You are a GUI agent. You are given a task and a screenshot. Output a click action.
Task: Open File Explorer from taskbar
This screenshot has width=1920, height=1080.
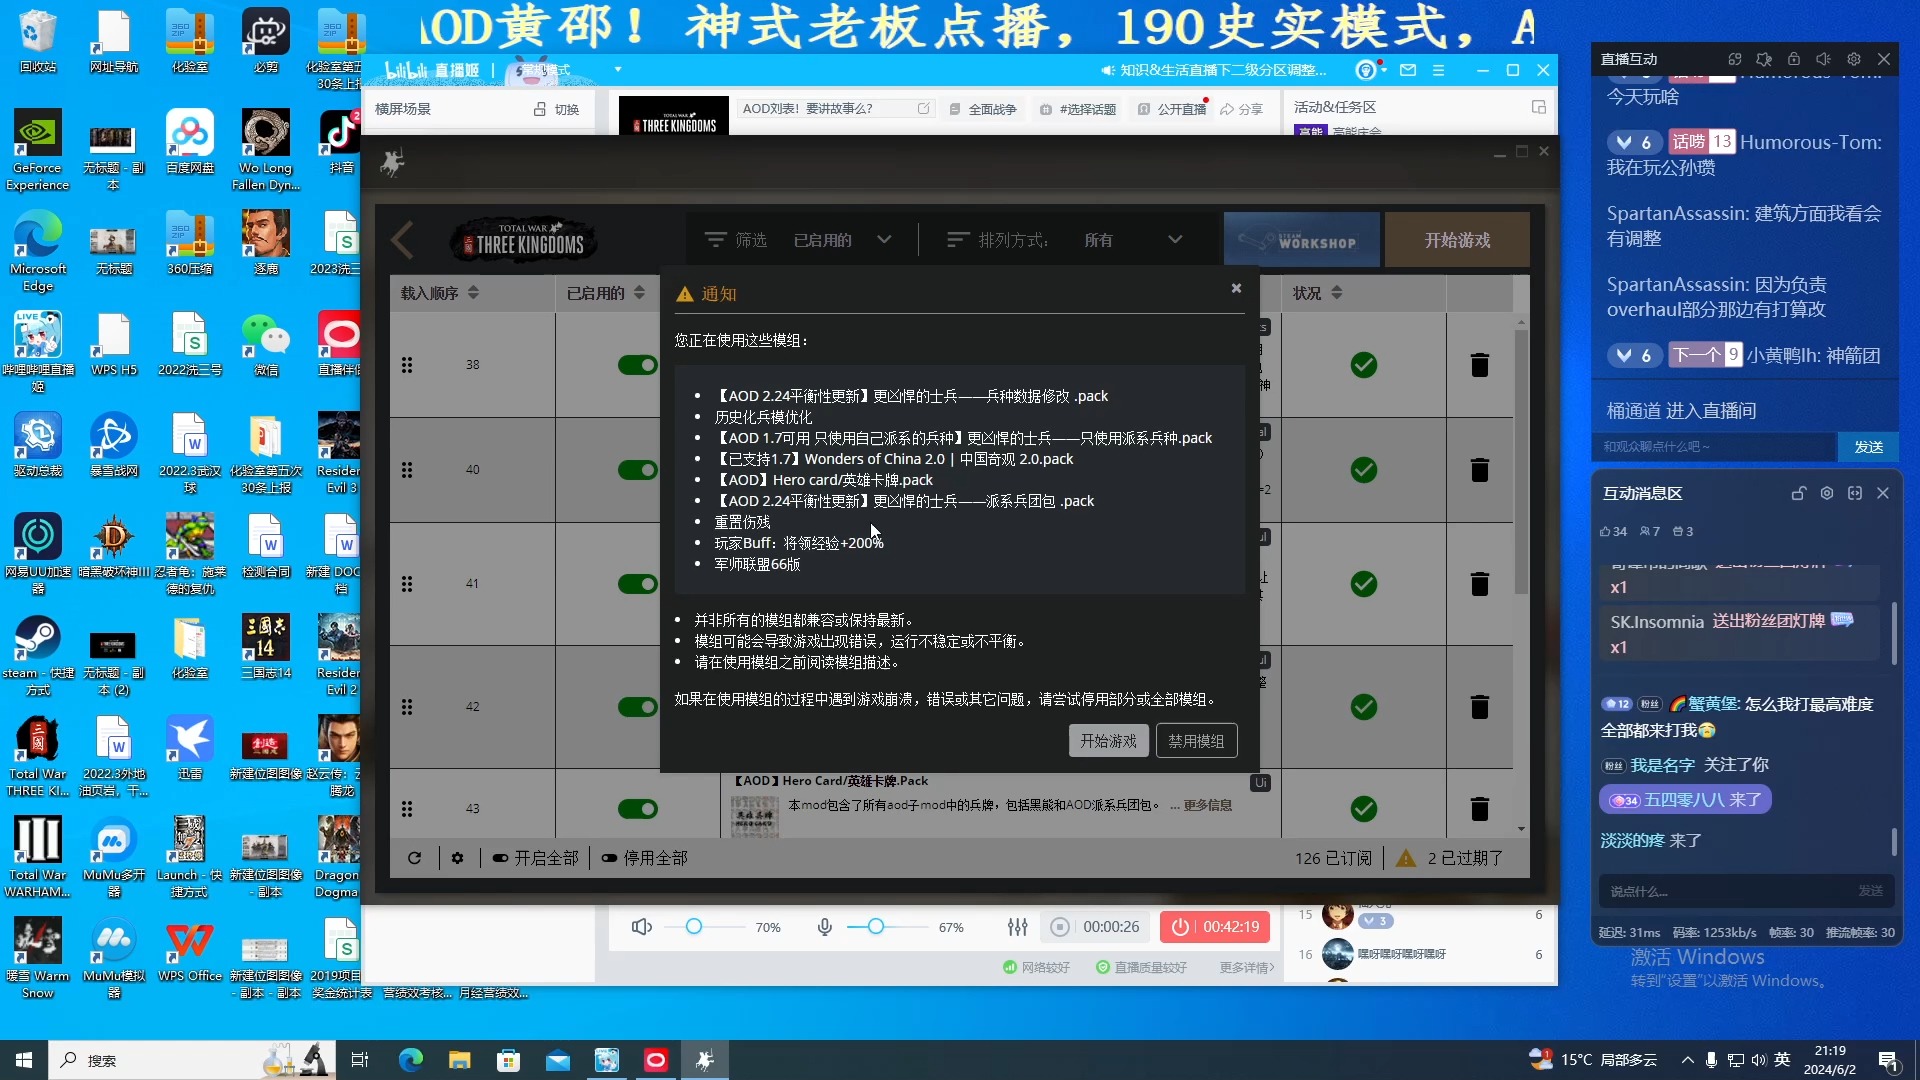point(459,1060)
